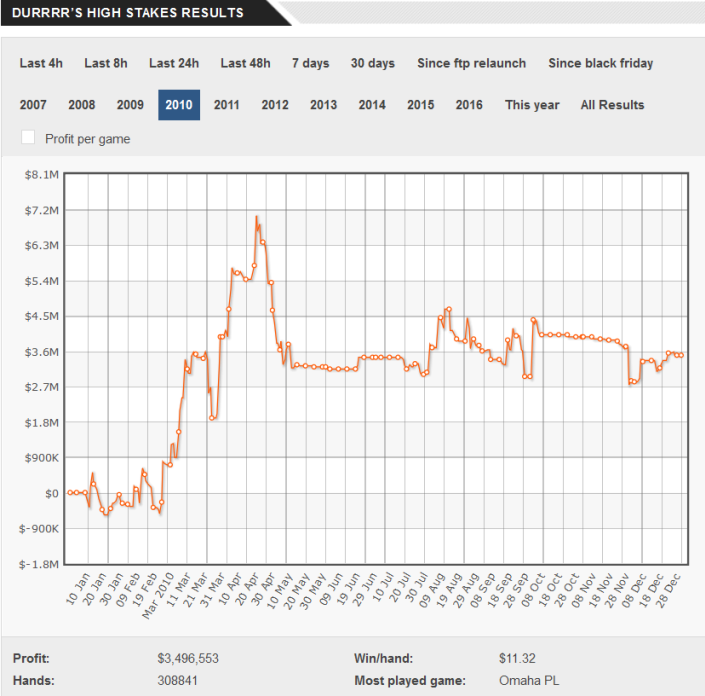Screen dimensions: 705x696
Task: Show the 30 days results
Action: coord(372,63)
